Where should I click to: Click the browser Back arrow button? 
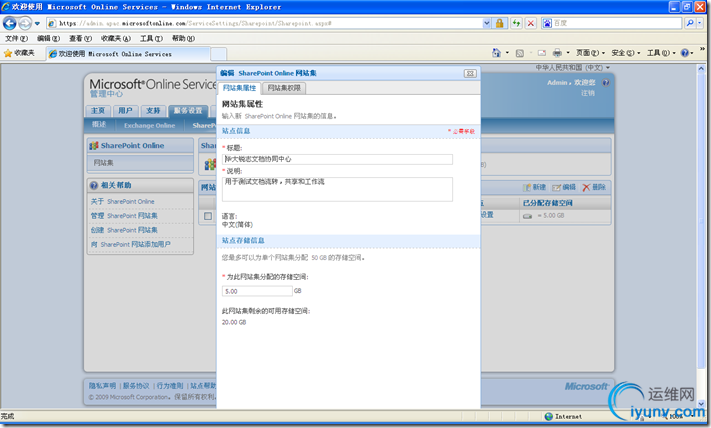(x=9, y=23)
